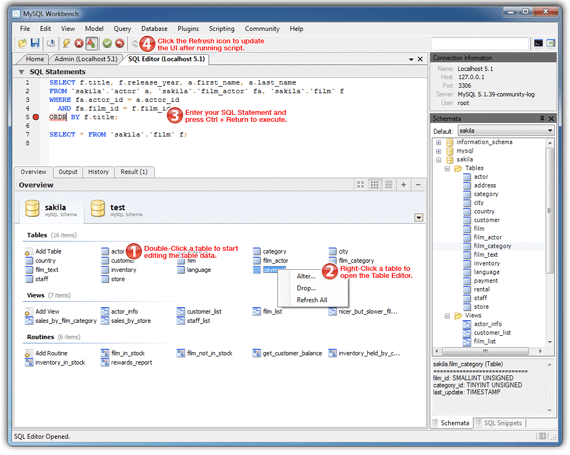
Task: Switch Overview to large icons view
Action: 361,185
